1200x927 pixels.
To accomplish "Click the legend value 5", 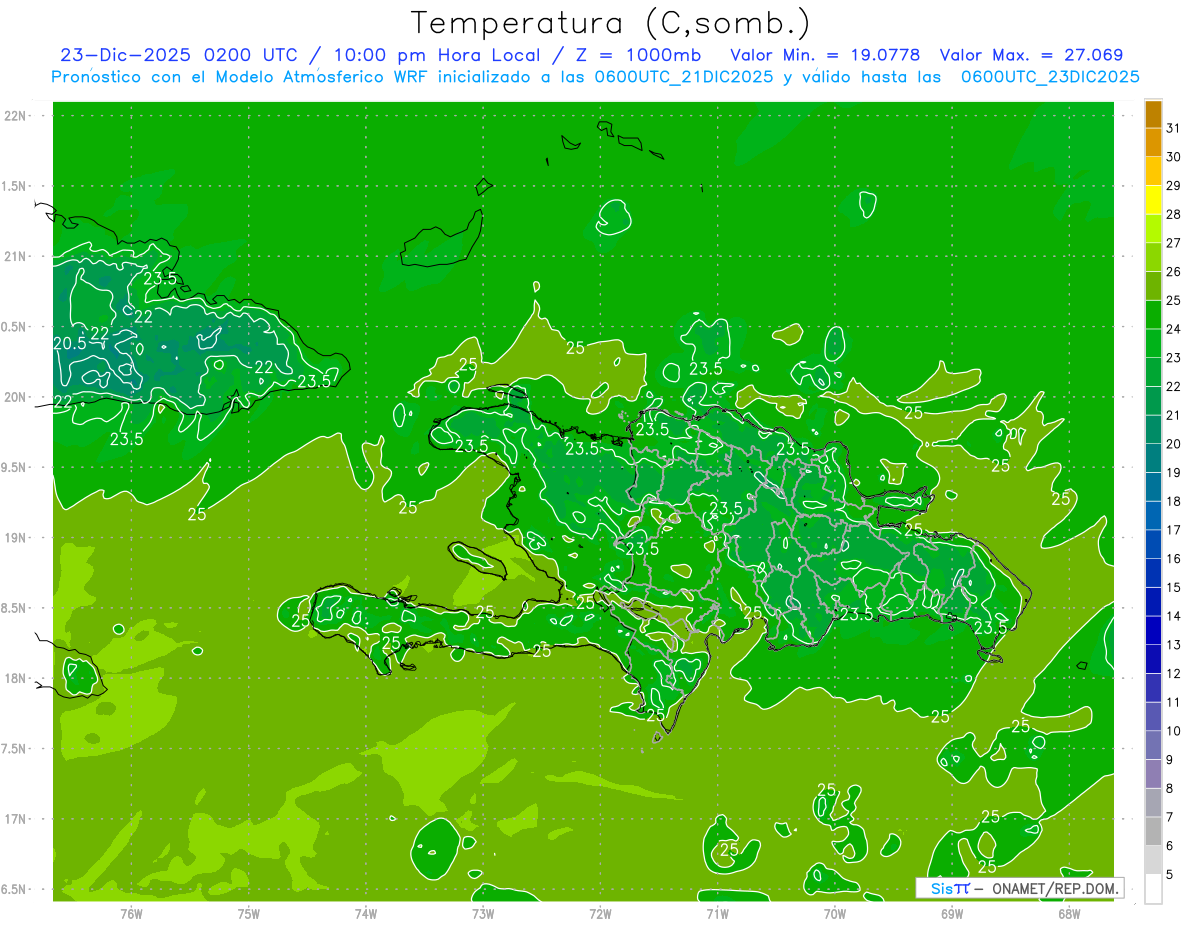I will (1170, 875).
